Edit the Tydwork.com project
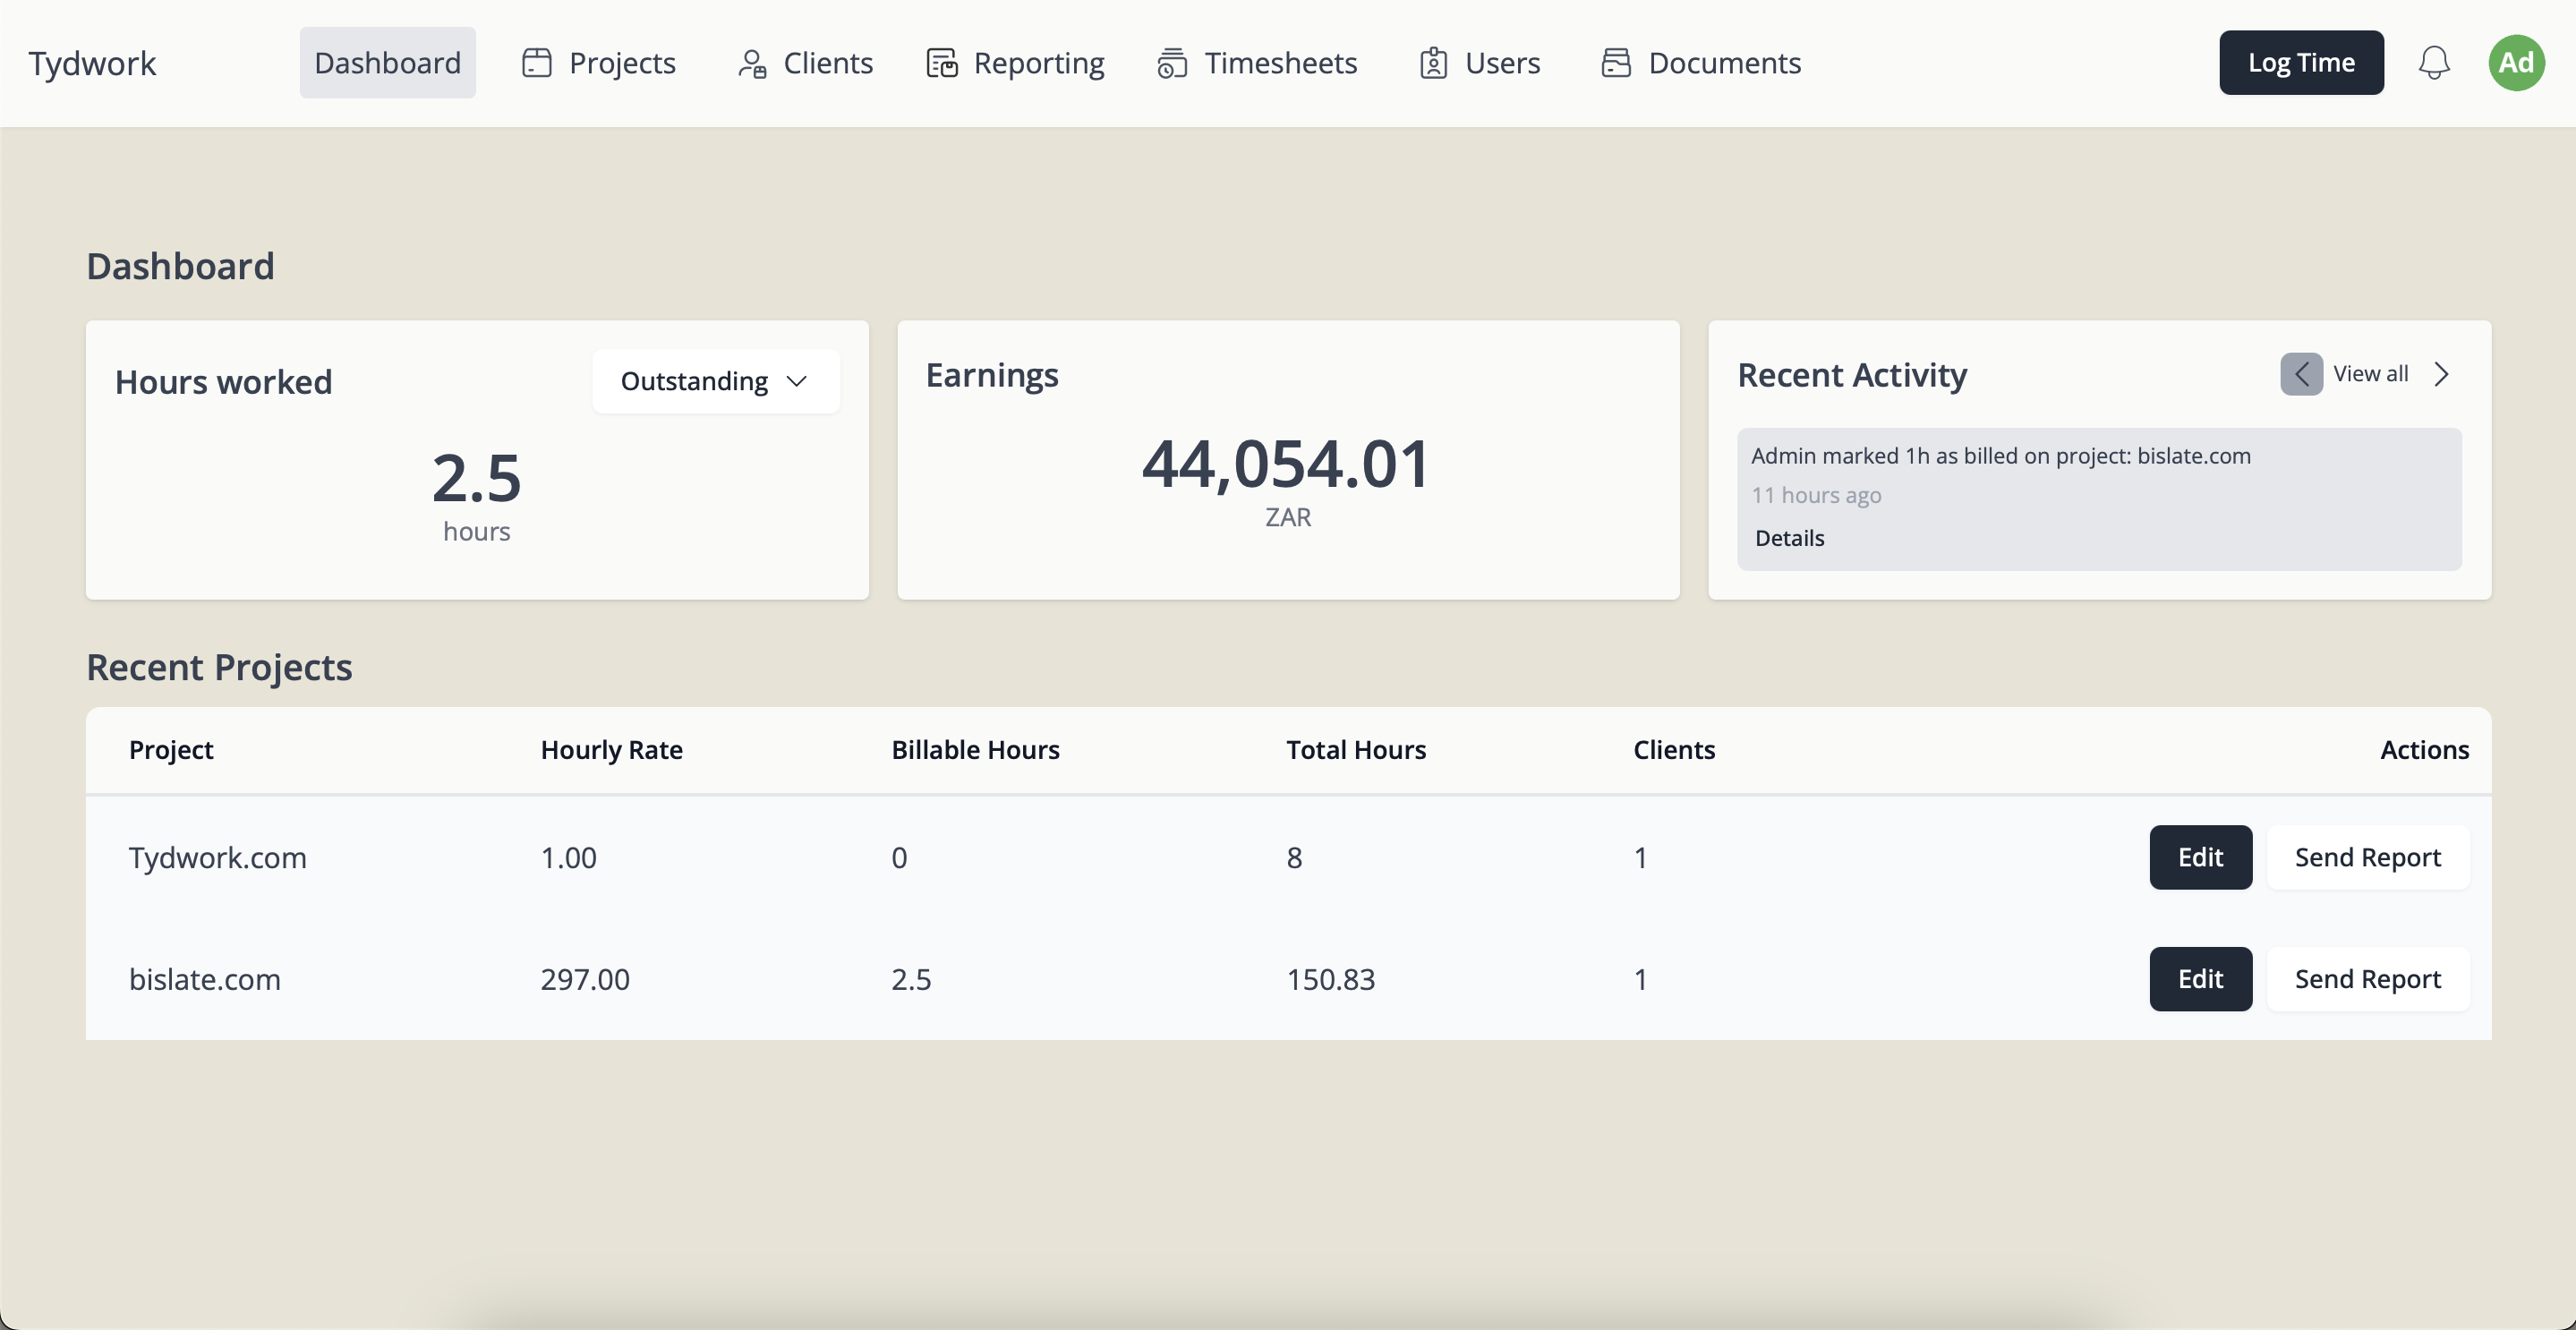 pos(2200,857)
